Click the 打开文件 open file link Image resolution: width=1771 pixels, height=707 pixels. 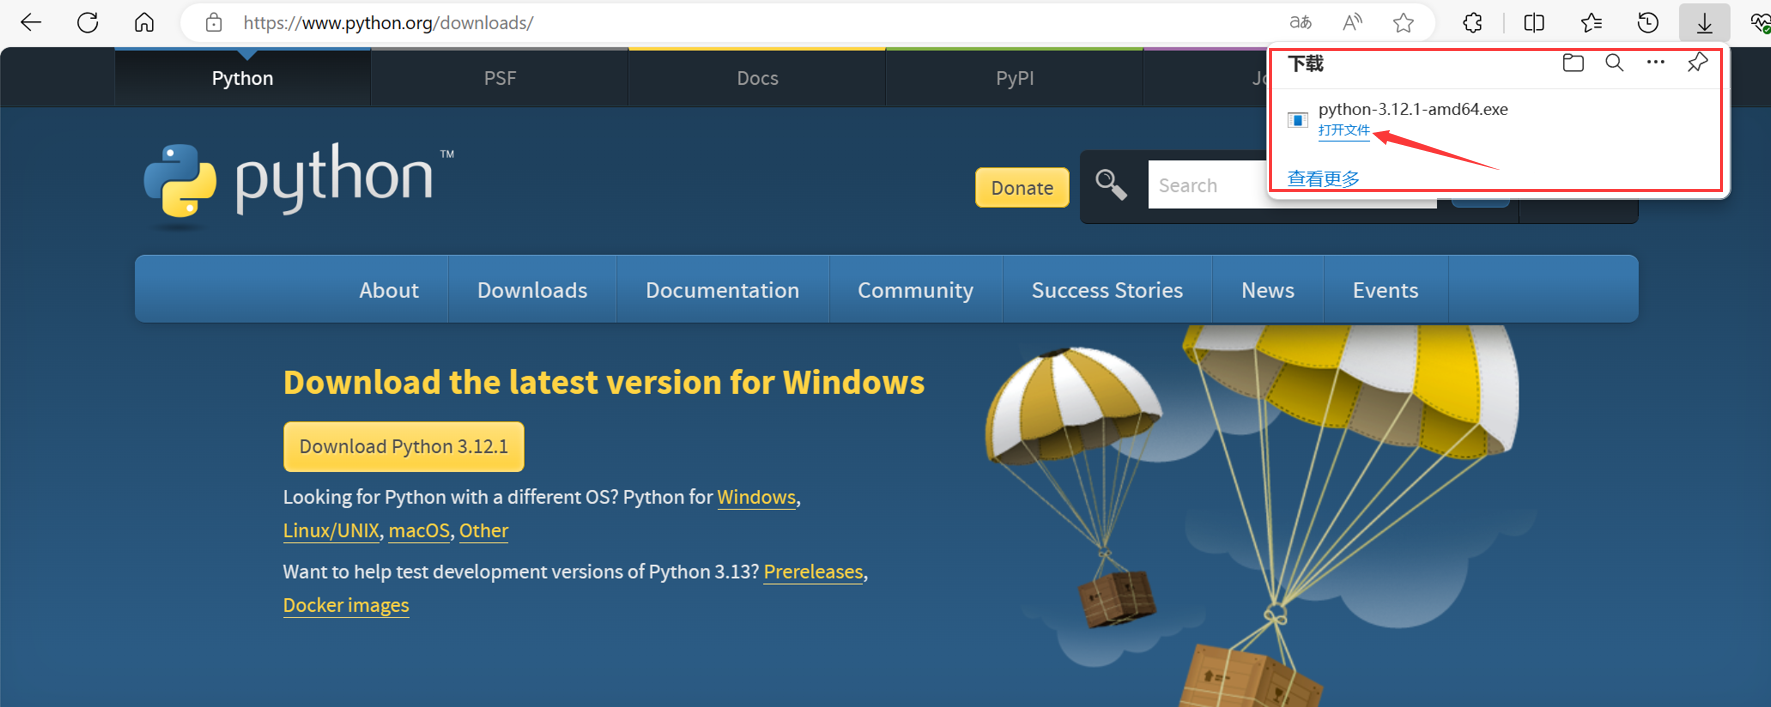(1343, 131)
